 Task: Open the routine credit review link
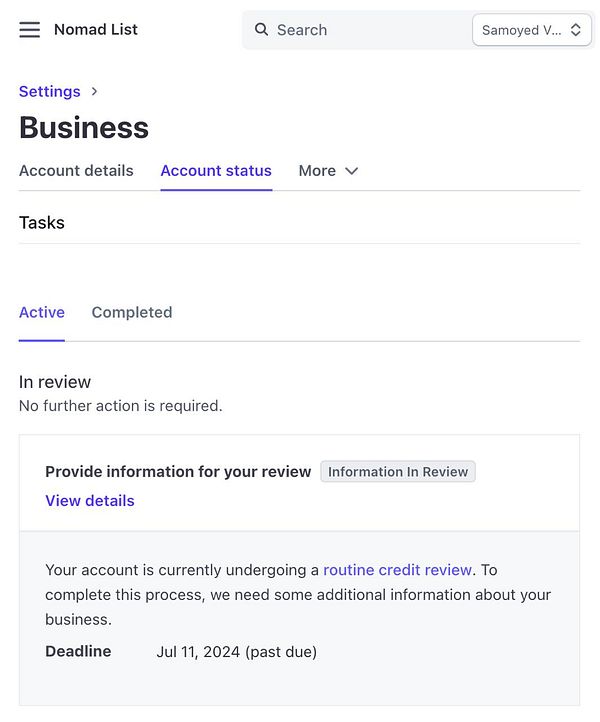tap(397, 570)
